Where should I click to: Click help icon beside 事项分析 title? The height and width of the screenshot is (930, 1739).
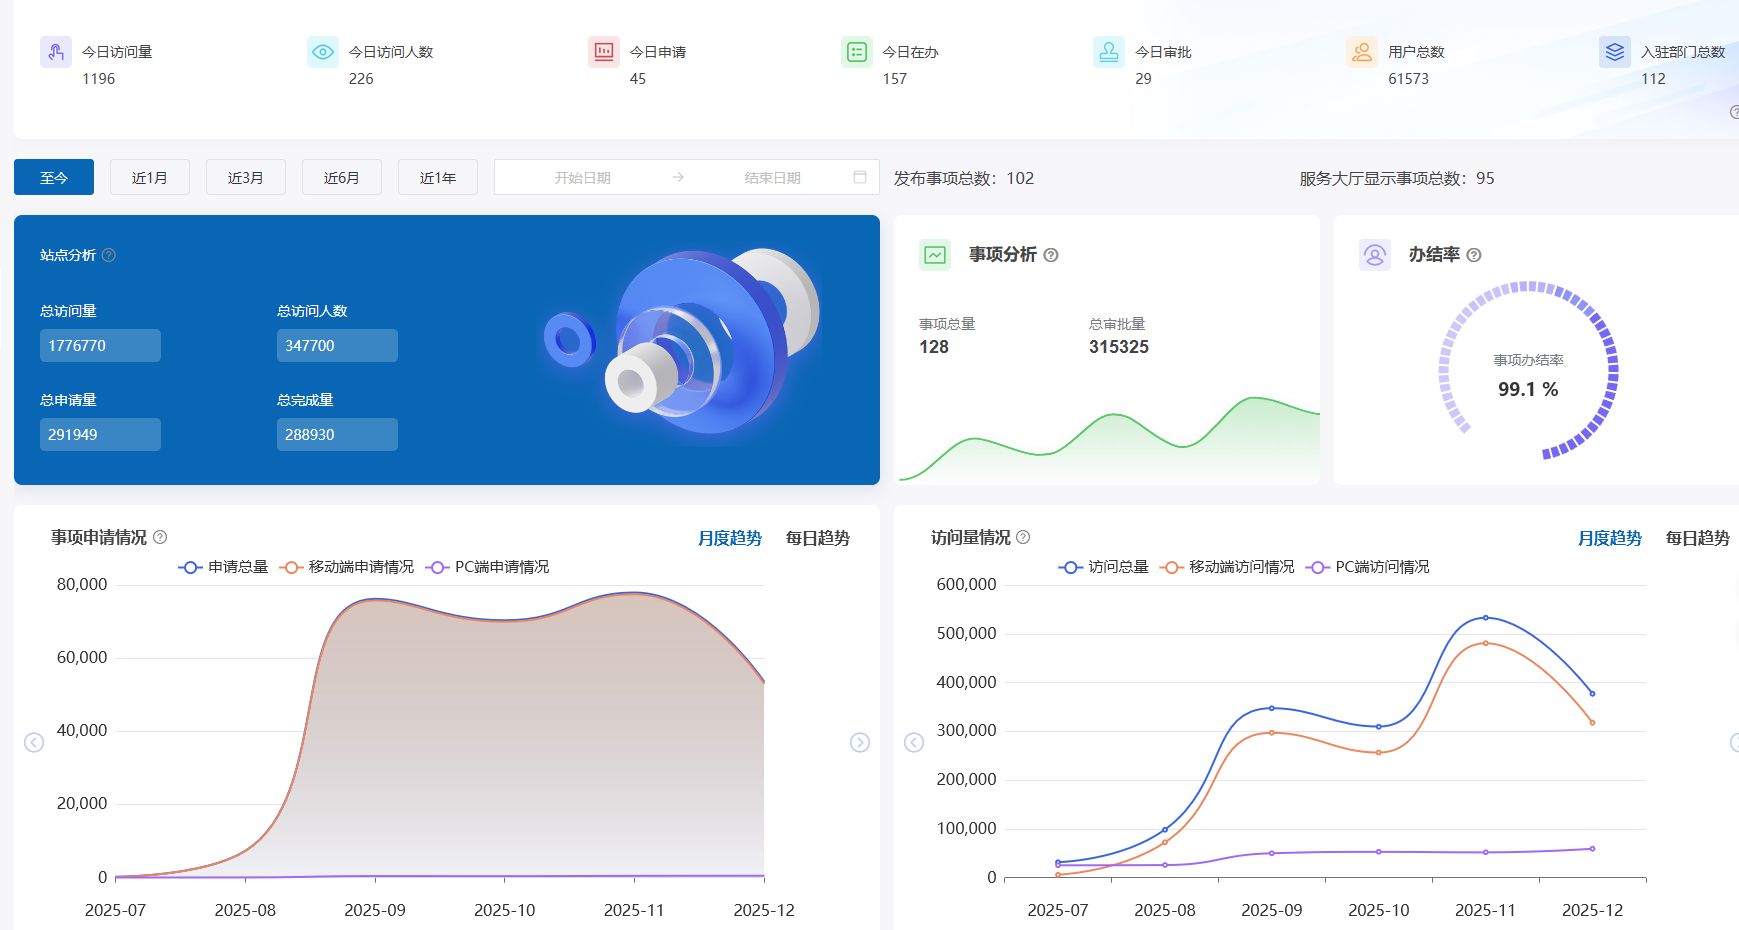pyautogui.click(x=1051, y=255)
